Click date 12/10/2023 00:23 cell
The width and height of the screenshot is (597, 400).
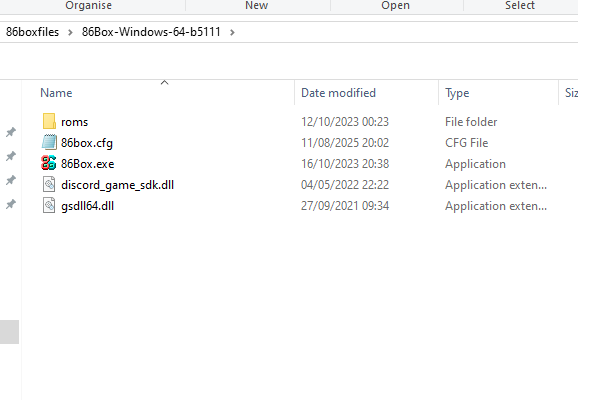click(x=345, y=122)
